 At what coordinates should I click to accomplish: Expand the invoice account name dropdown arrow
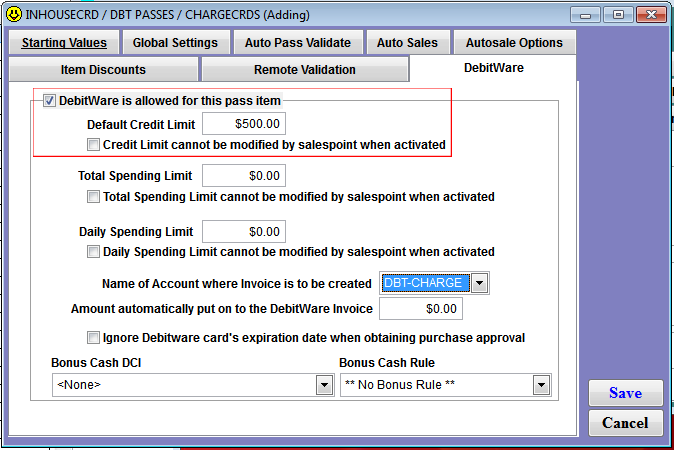tap(479, 283)
